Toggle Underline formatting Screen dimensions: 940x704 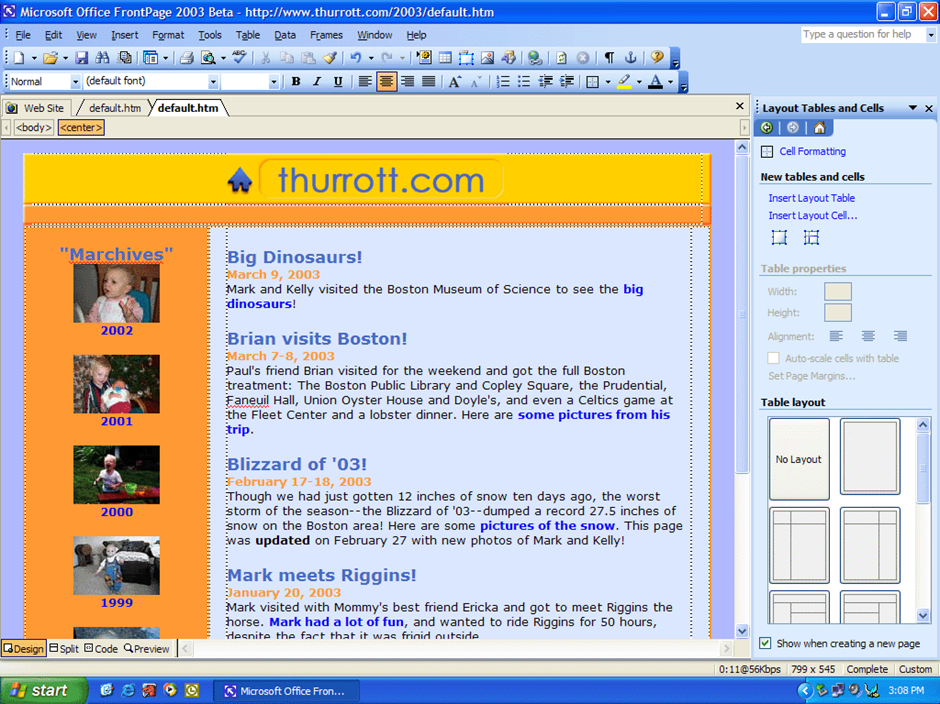pyautogui.click(x=338, y=82)
